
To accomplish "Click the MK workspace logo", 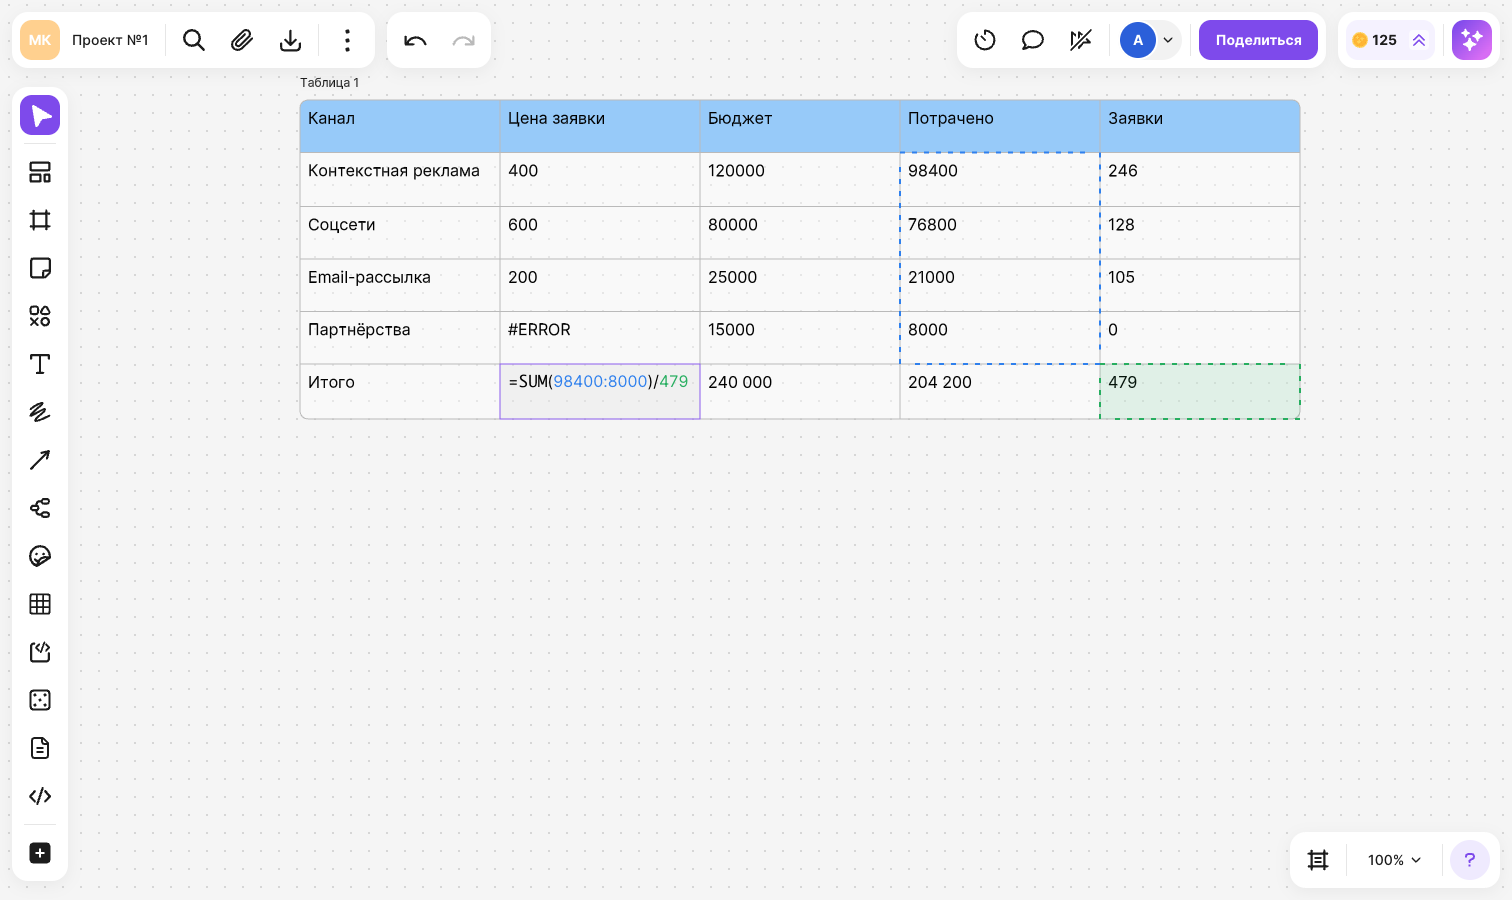I will click(40, 40).
